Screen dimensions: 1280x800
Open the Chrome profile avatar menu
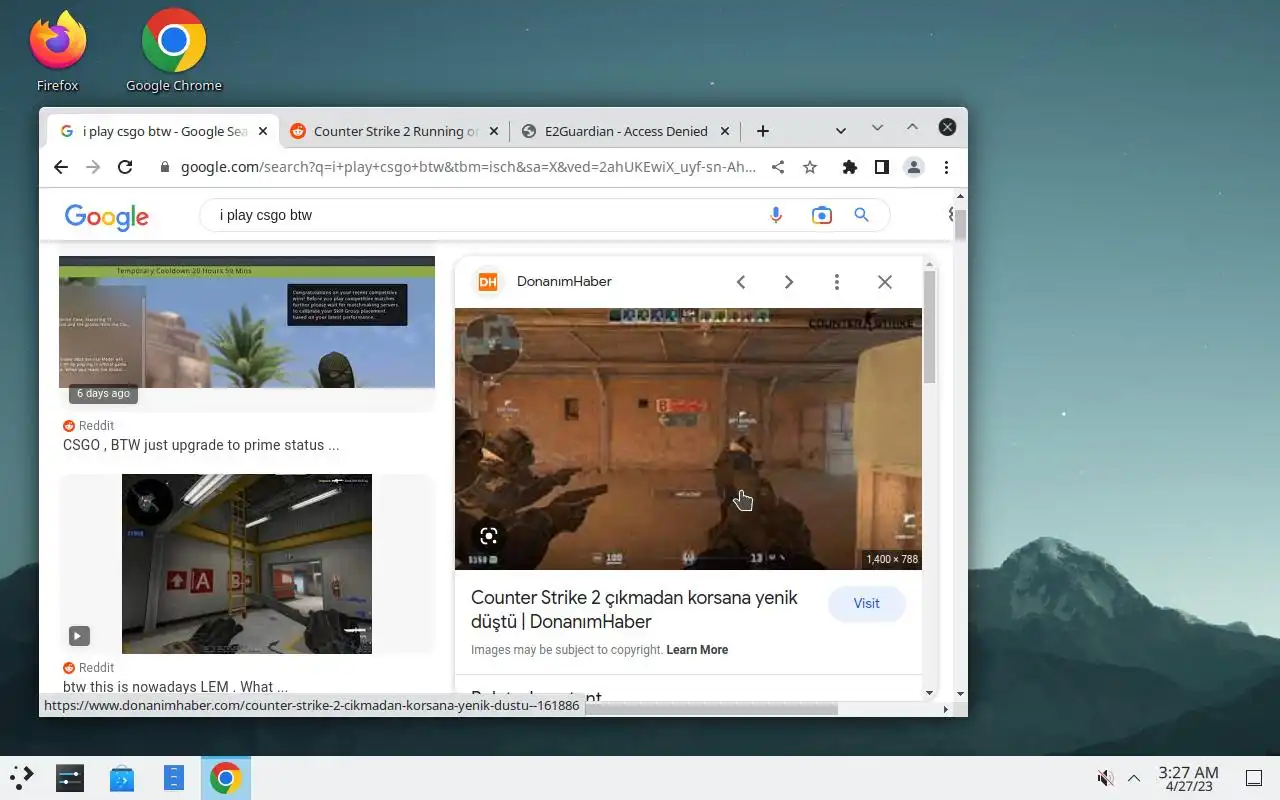point(914,167)
